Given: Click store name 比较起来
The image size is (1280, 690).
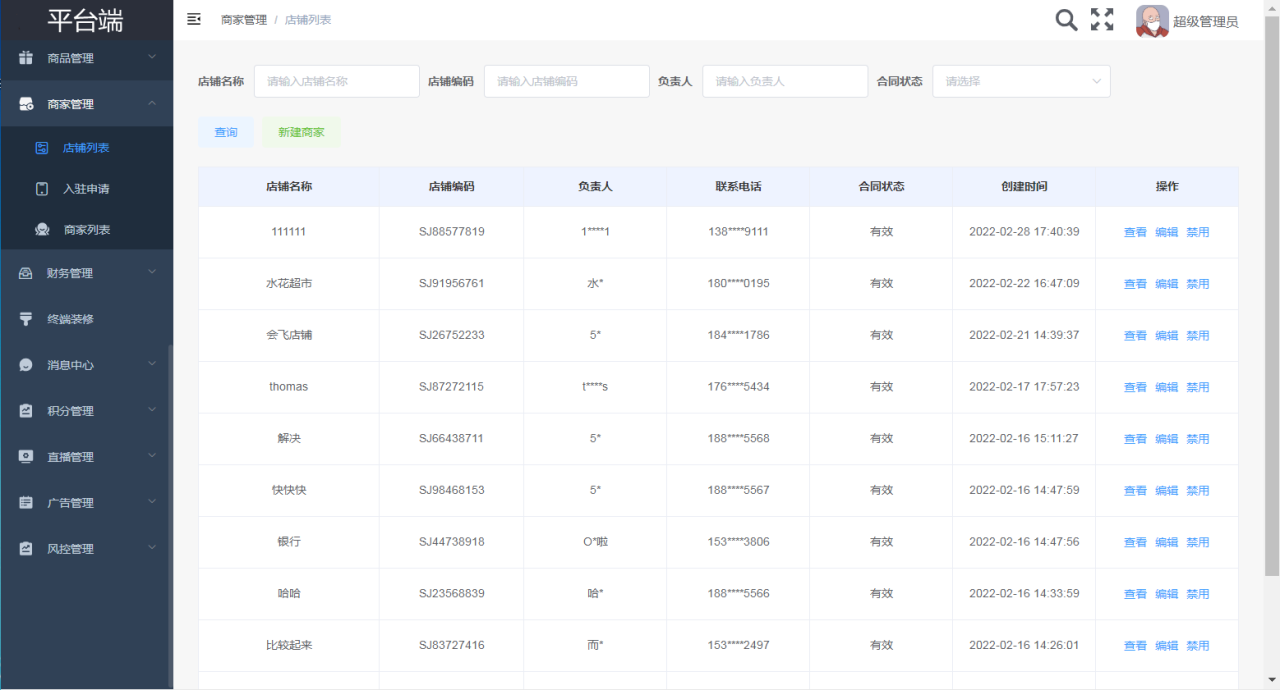Looking at the screenshot, I should pyautogui.click(x=289, y=645).
